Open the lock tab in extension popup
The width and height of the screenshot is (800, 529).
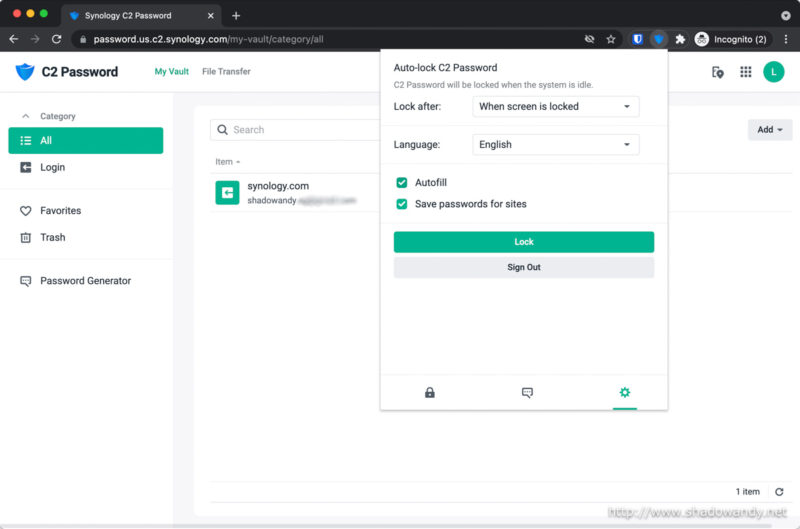coord(429,393)
